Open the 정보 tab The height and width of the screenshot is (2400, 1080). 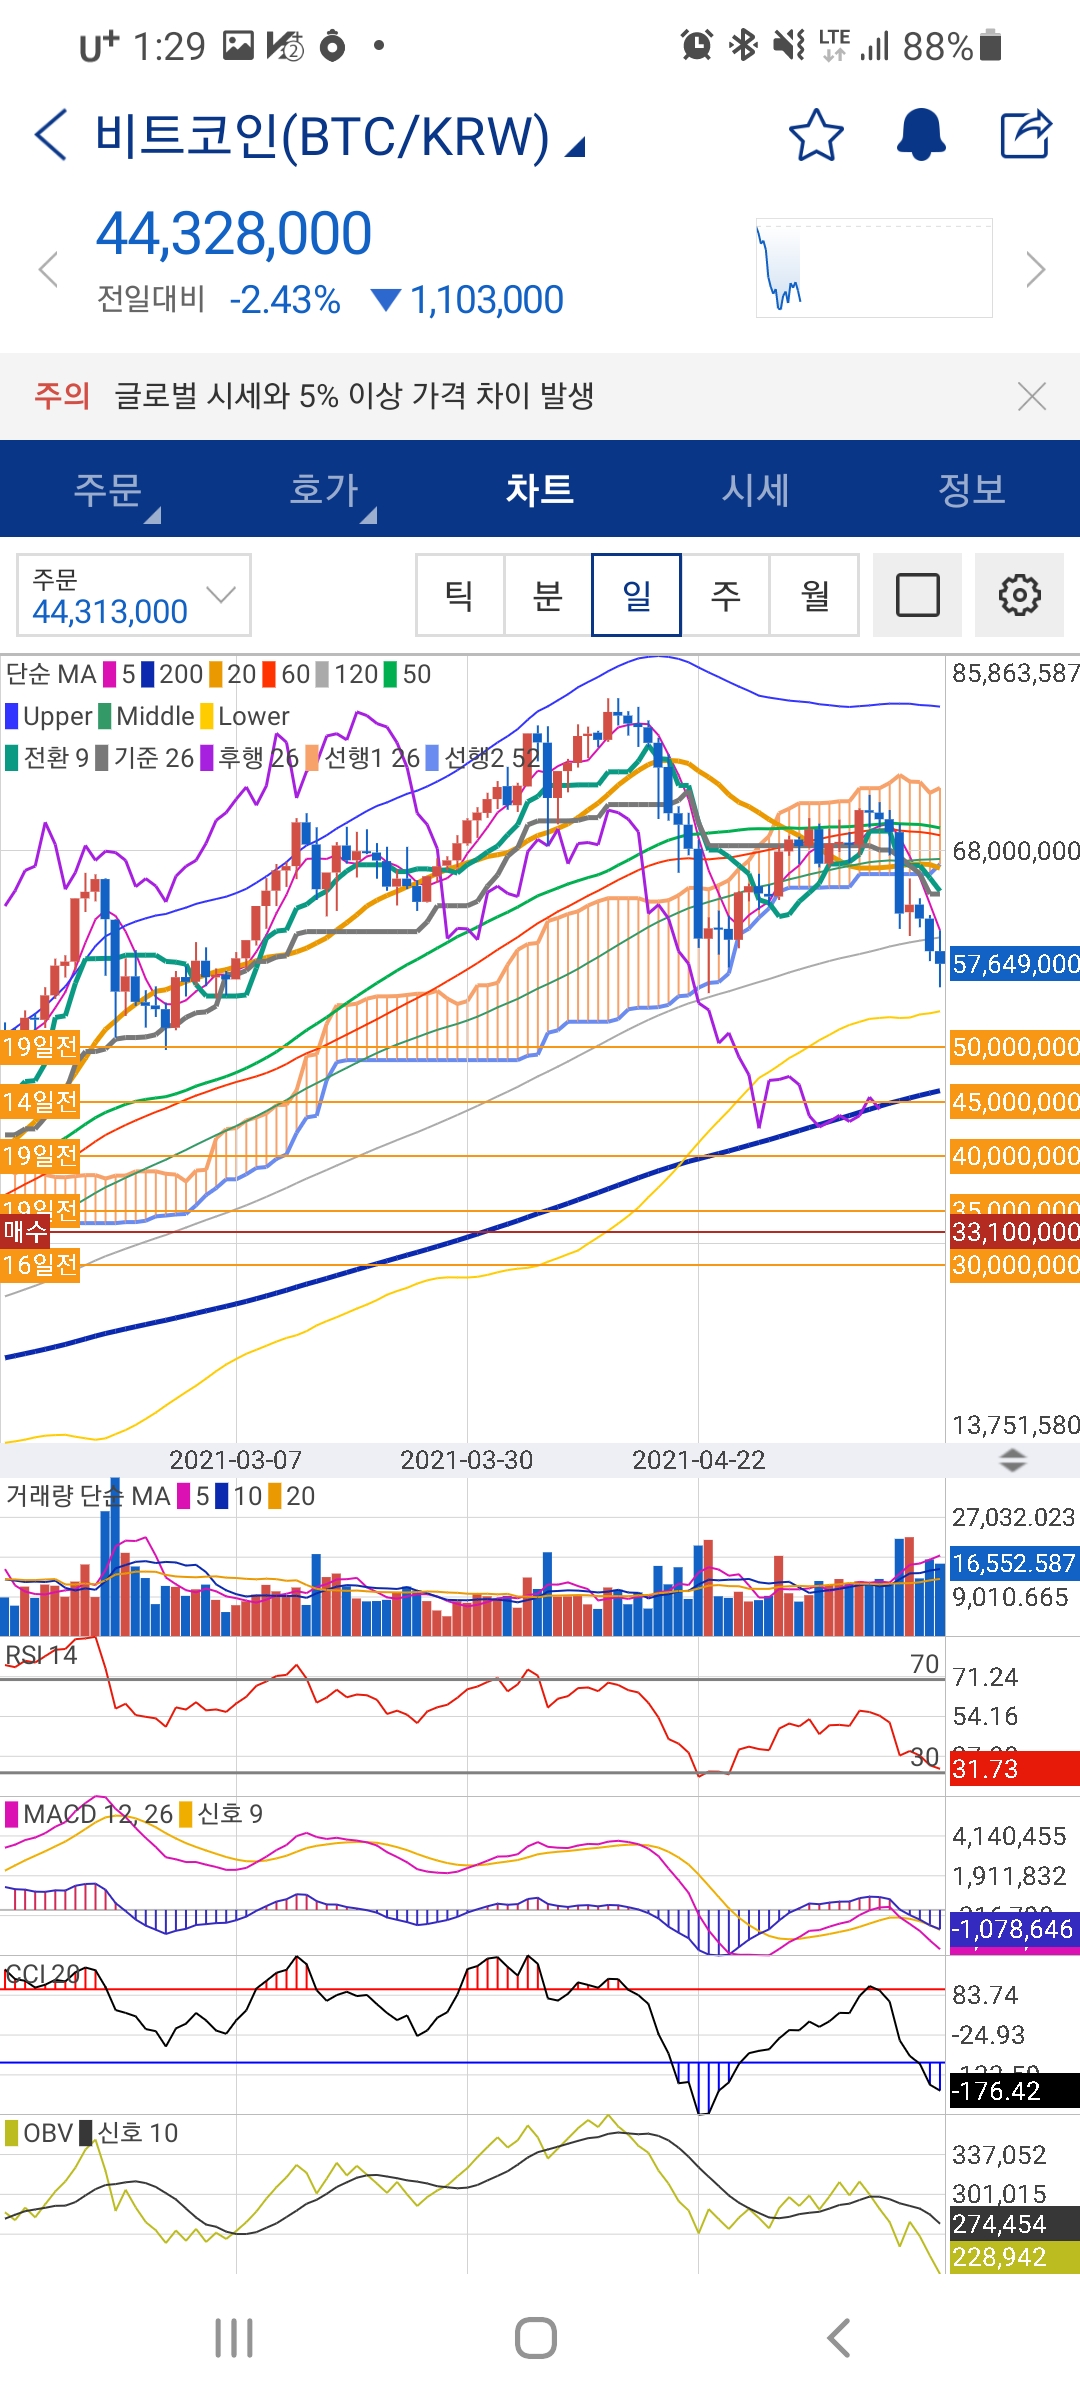click(x=972, y=489)
